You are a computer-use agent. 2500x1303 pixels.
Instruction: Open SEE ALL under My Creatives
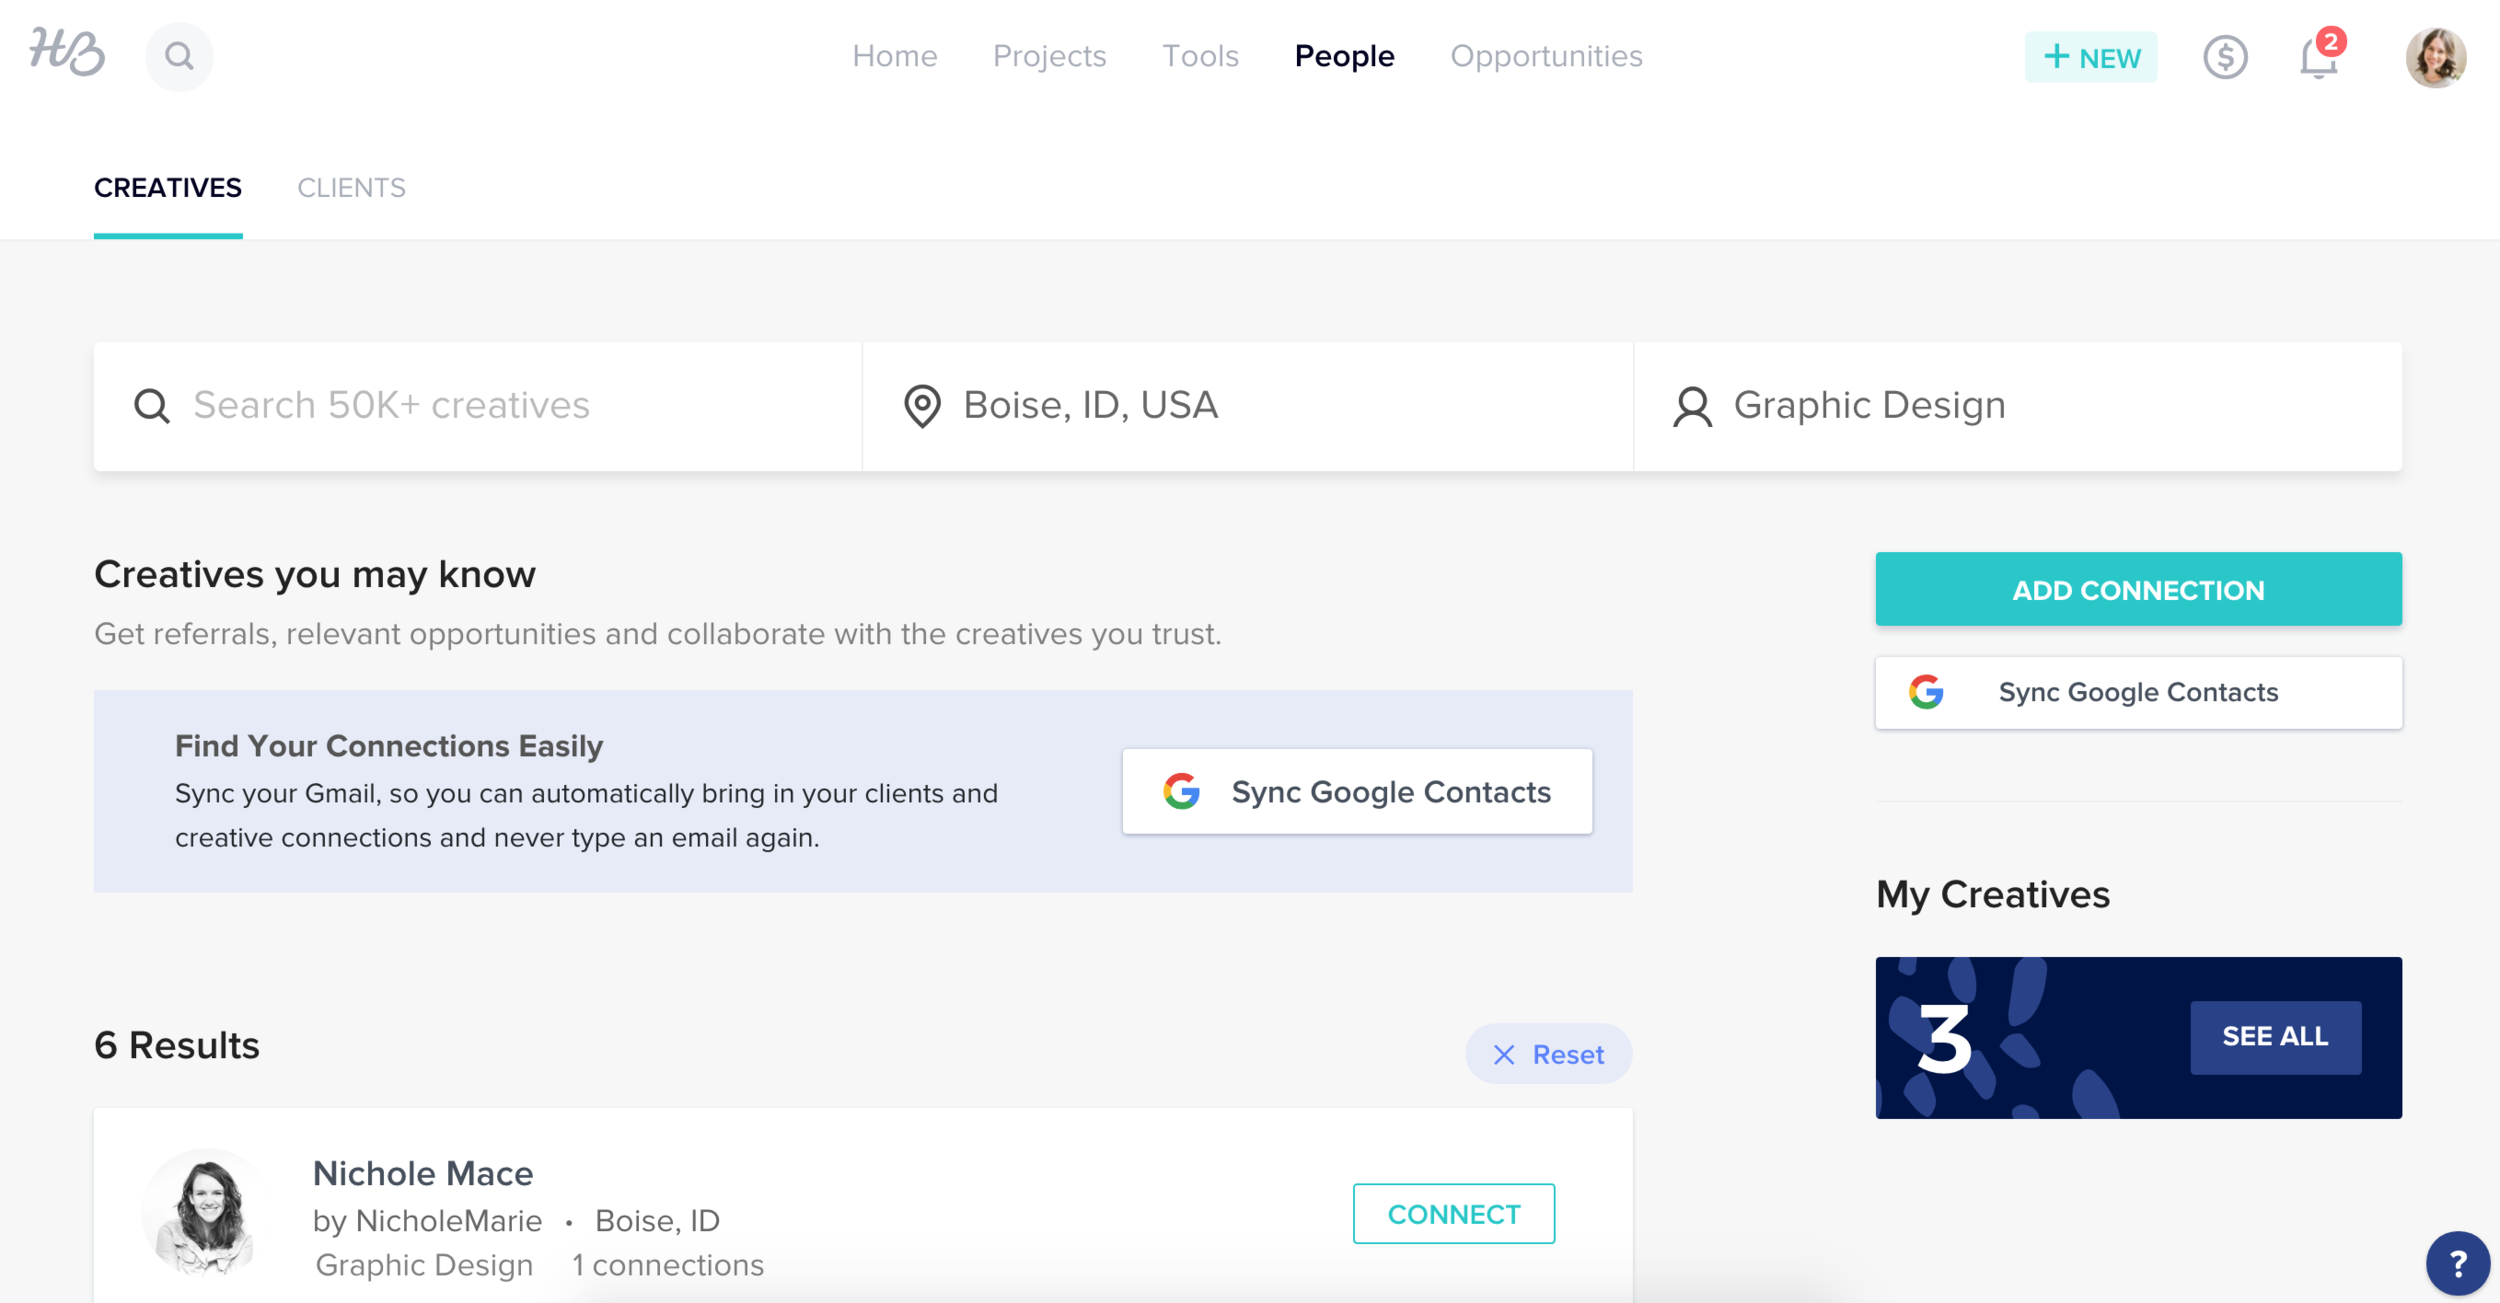tap(2274, 1037)
